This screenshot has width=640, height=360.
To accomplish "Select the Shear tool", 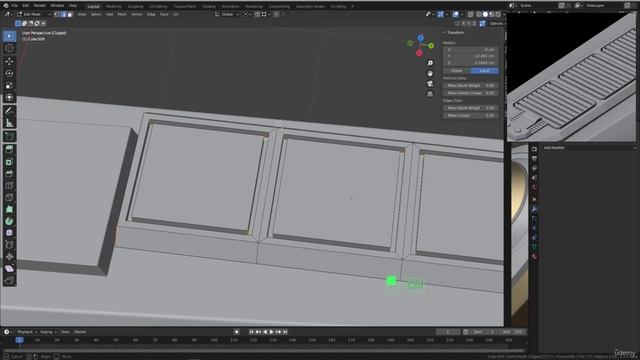I will 9,269.
